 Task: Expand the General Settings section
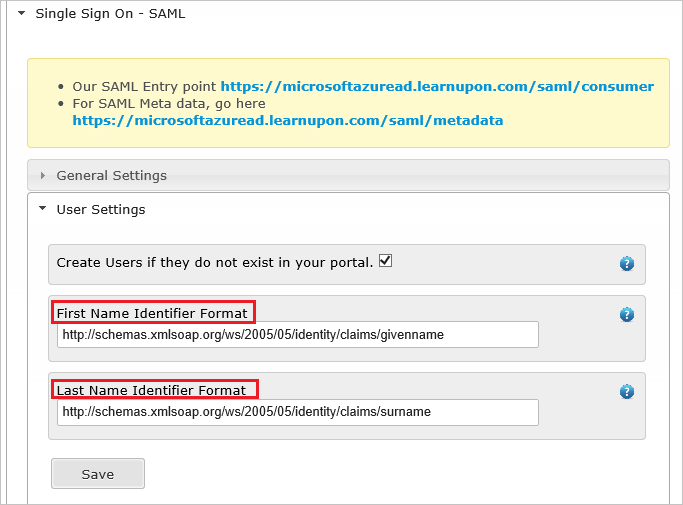coord(43,175)
